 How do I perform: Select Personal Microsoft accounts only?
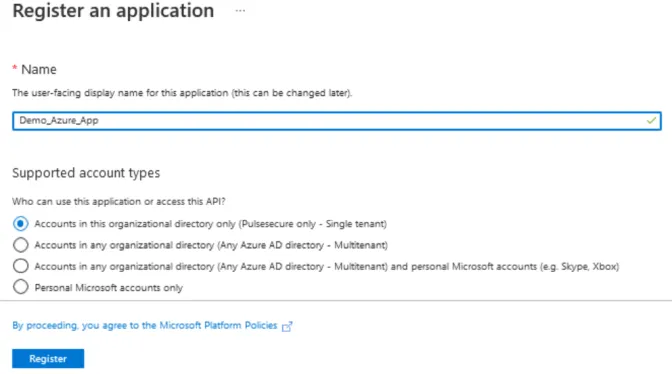(x=20, y=287)
